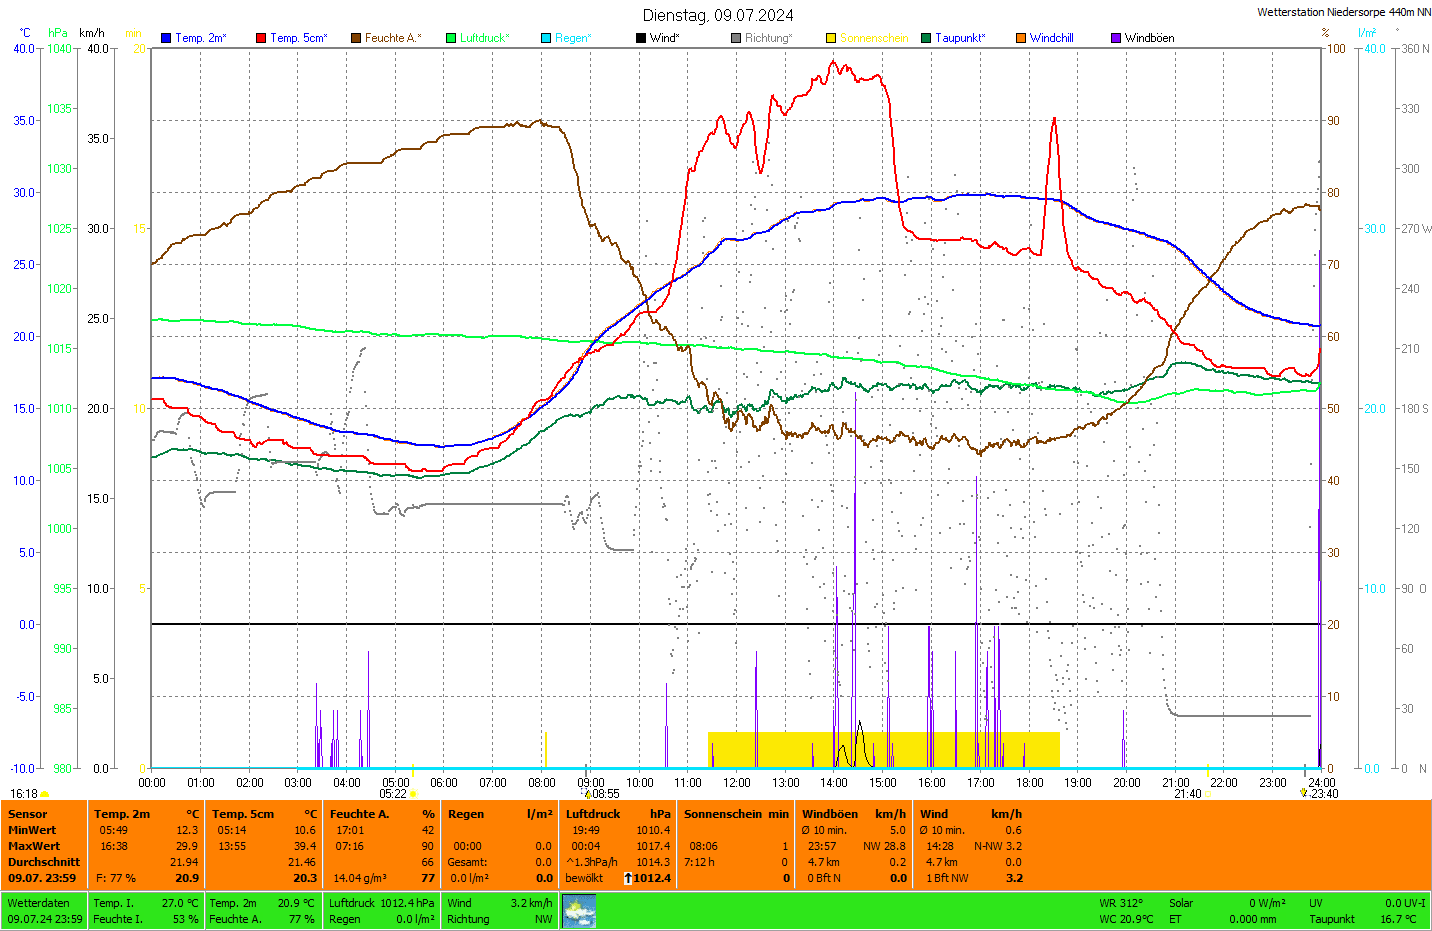Click the red Temp. 5cm legend square
Screen dimensions: 1432x931
point(261,38)
